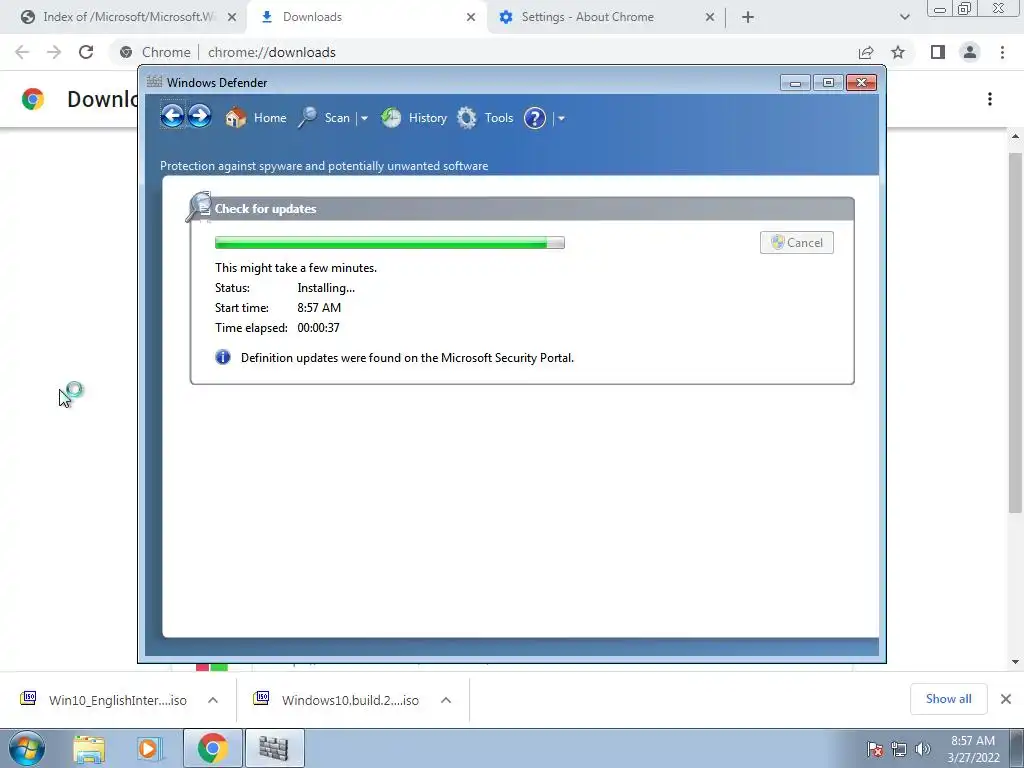This screenshot has width=1024, height=768.
Task: Close the Settings - About Chrome tab
Action: pos(710,17)
